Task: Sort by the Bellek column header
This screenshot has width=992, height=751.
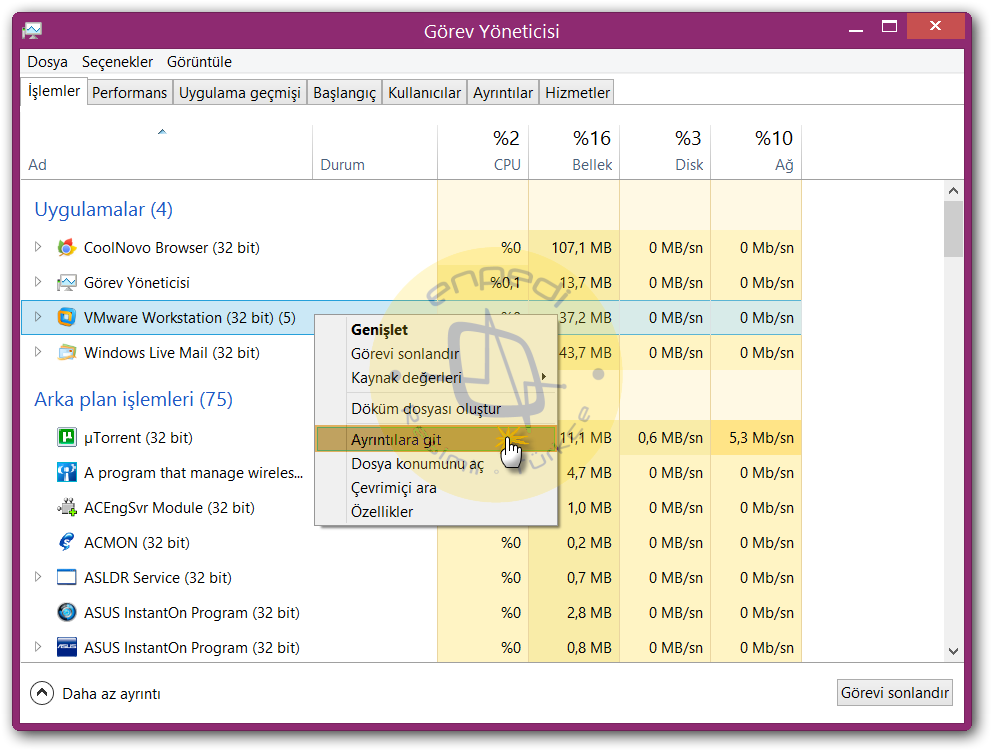Action: 574,152
